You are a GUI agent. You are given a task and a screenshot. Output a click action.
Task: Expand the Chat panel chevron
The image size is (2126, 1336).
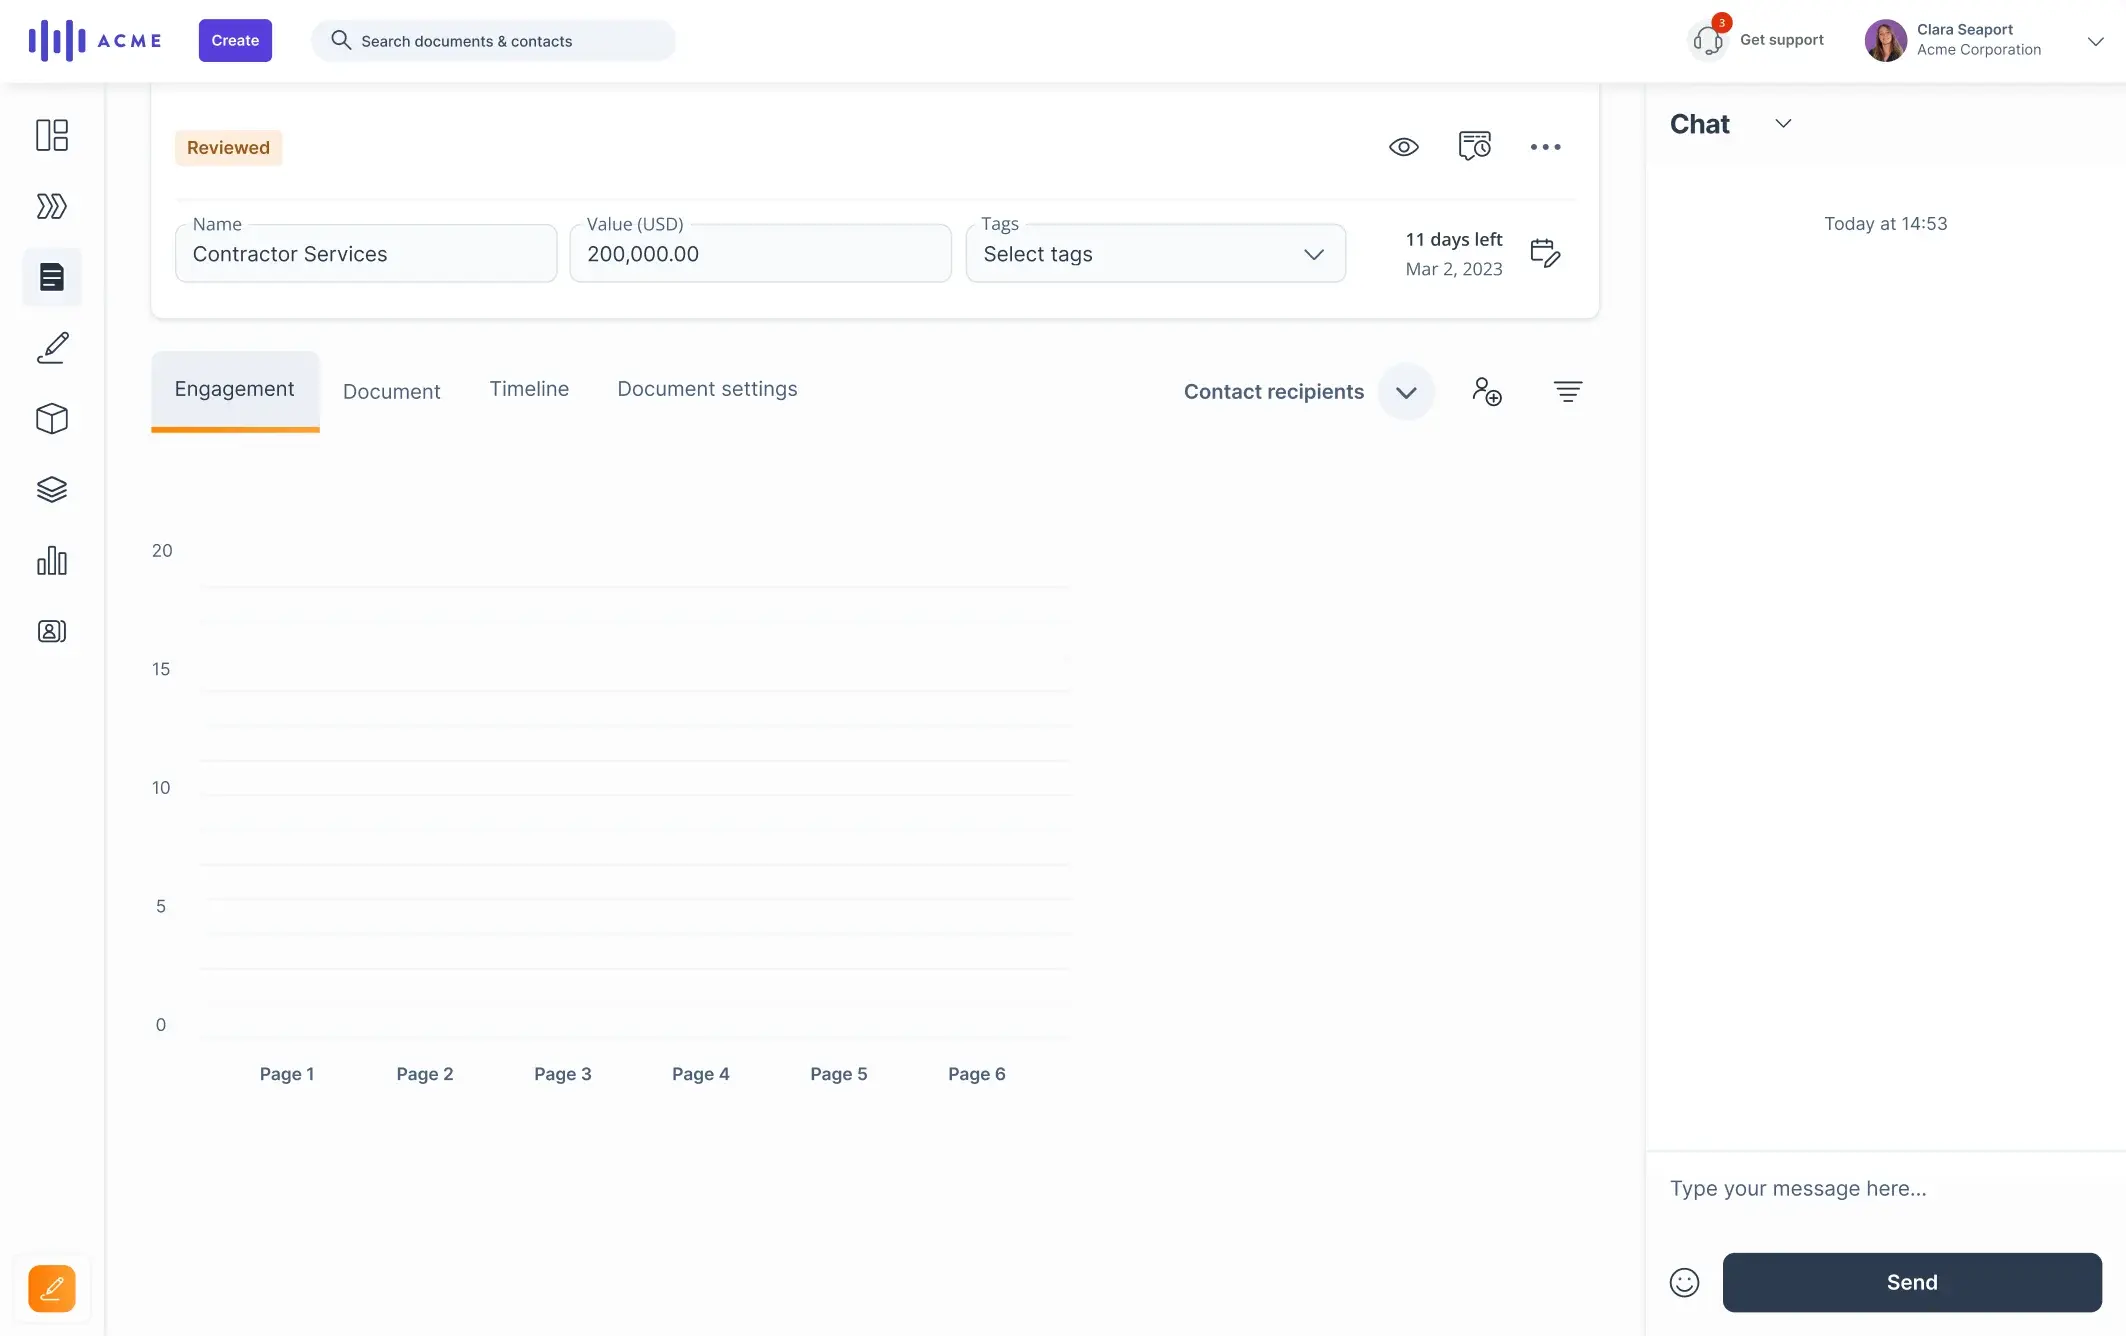1781,123
